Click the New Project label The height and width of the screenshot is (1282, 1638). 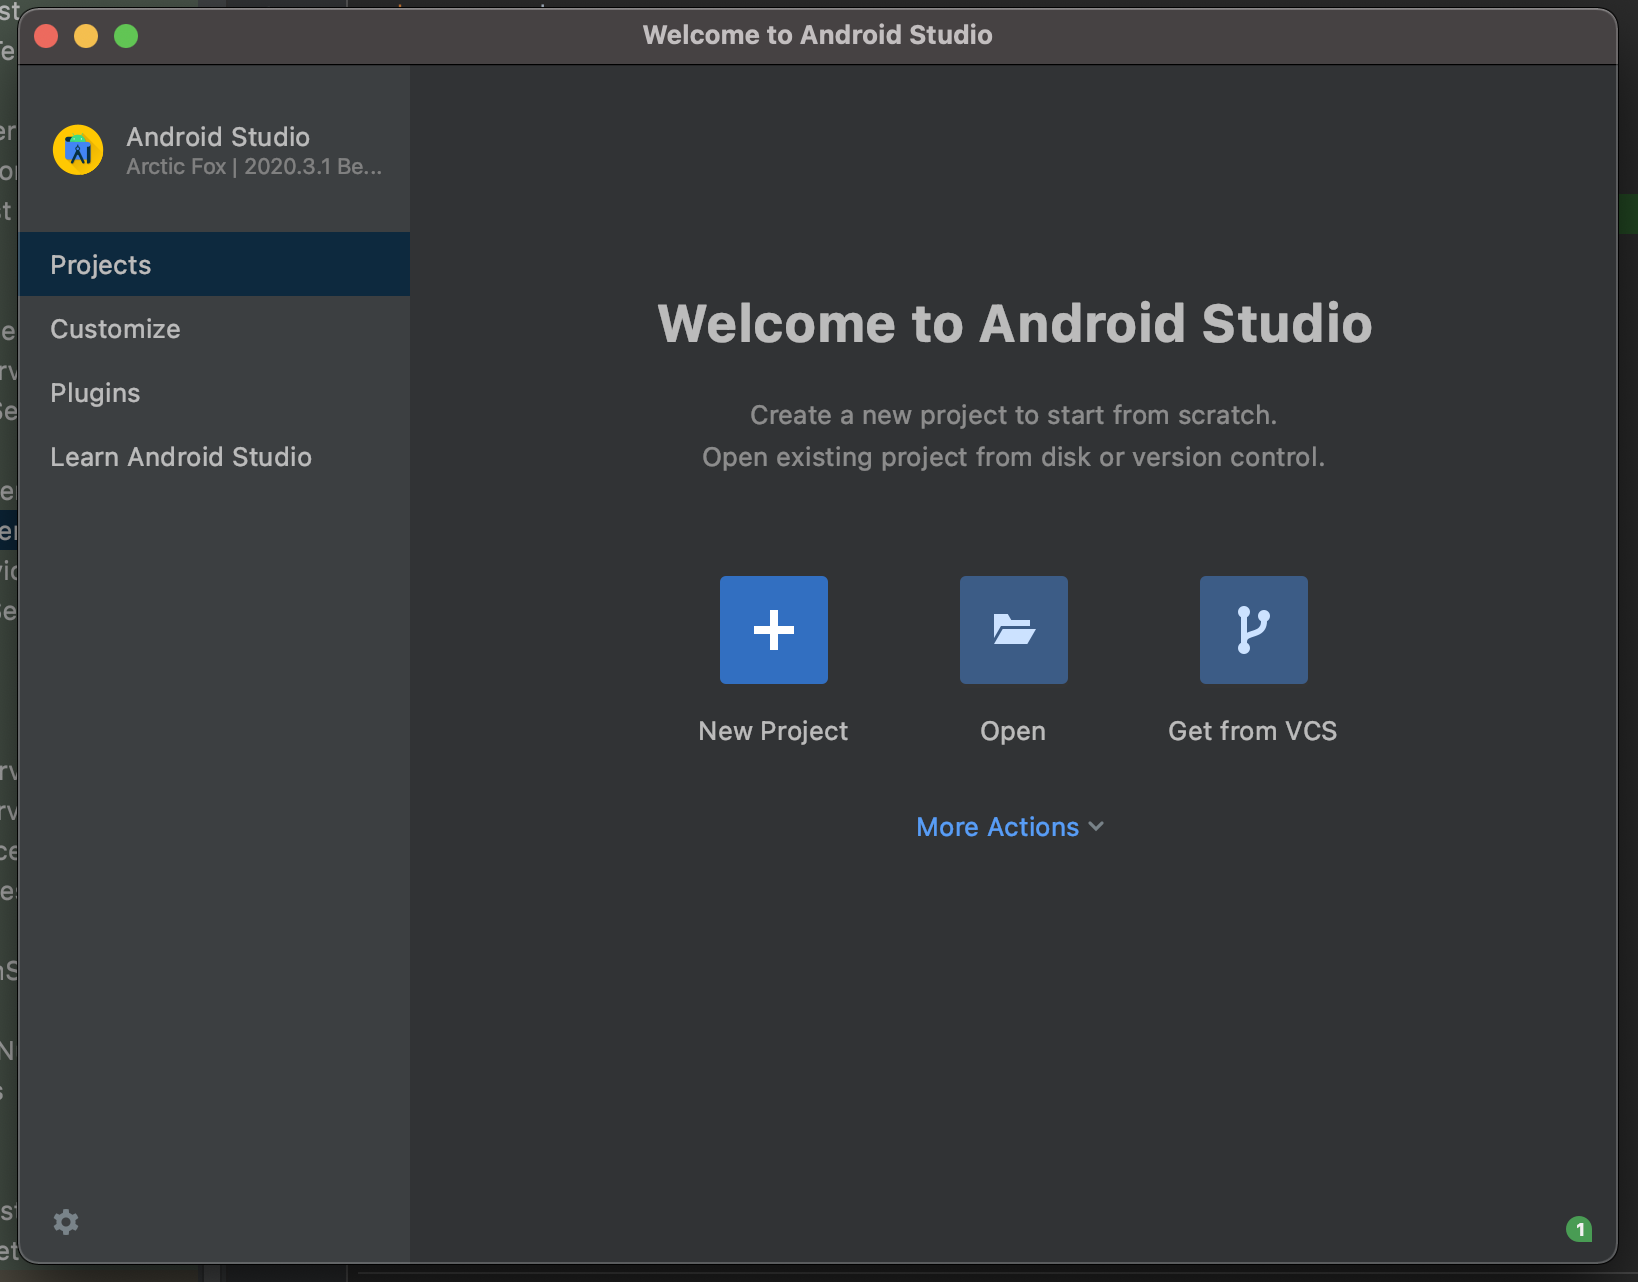click(773, 731)
